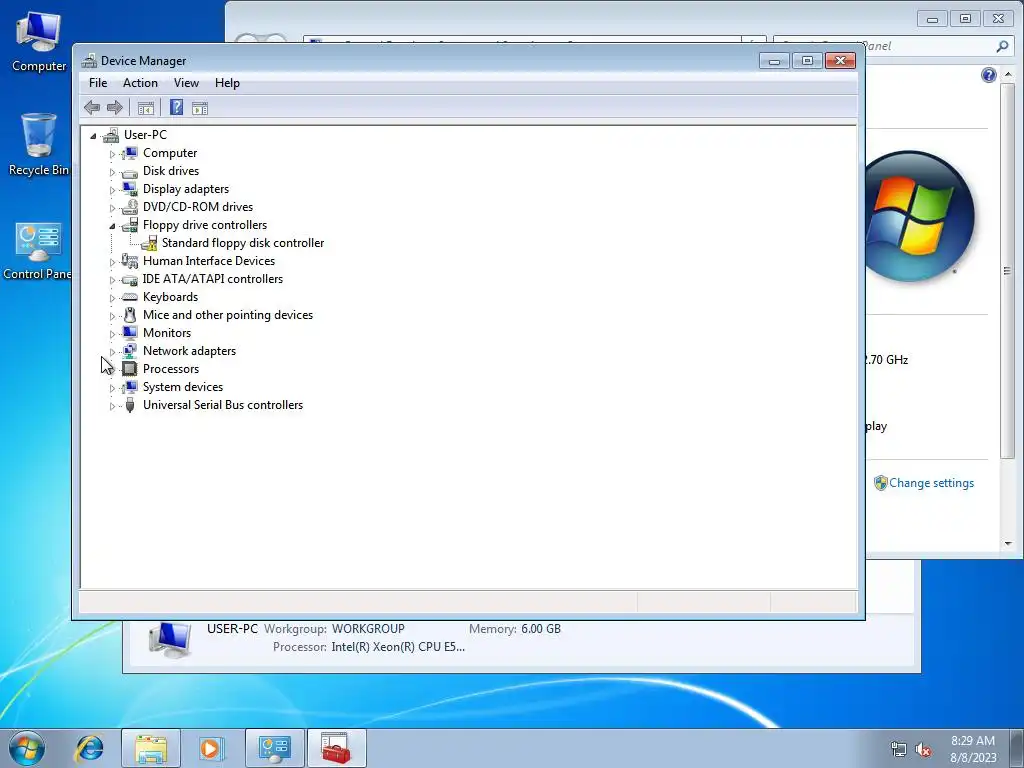Click Change settings link in System window
This screenshot has height=768, width=1024.
tap(931, 483)
